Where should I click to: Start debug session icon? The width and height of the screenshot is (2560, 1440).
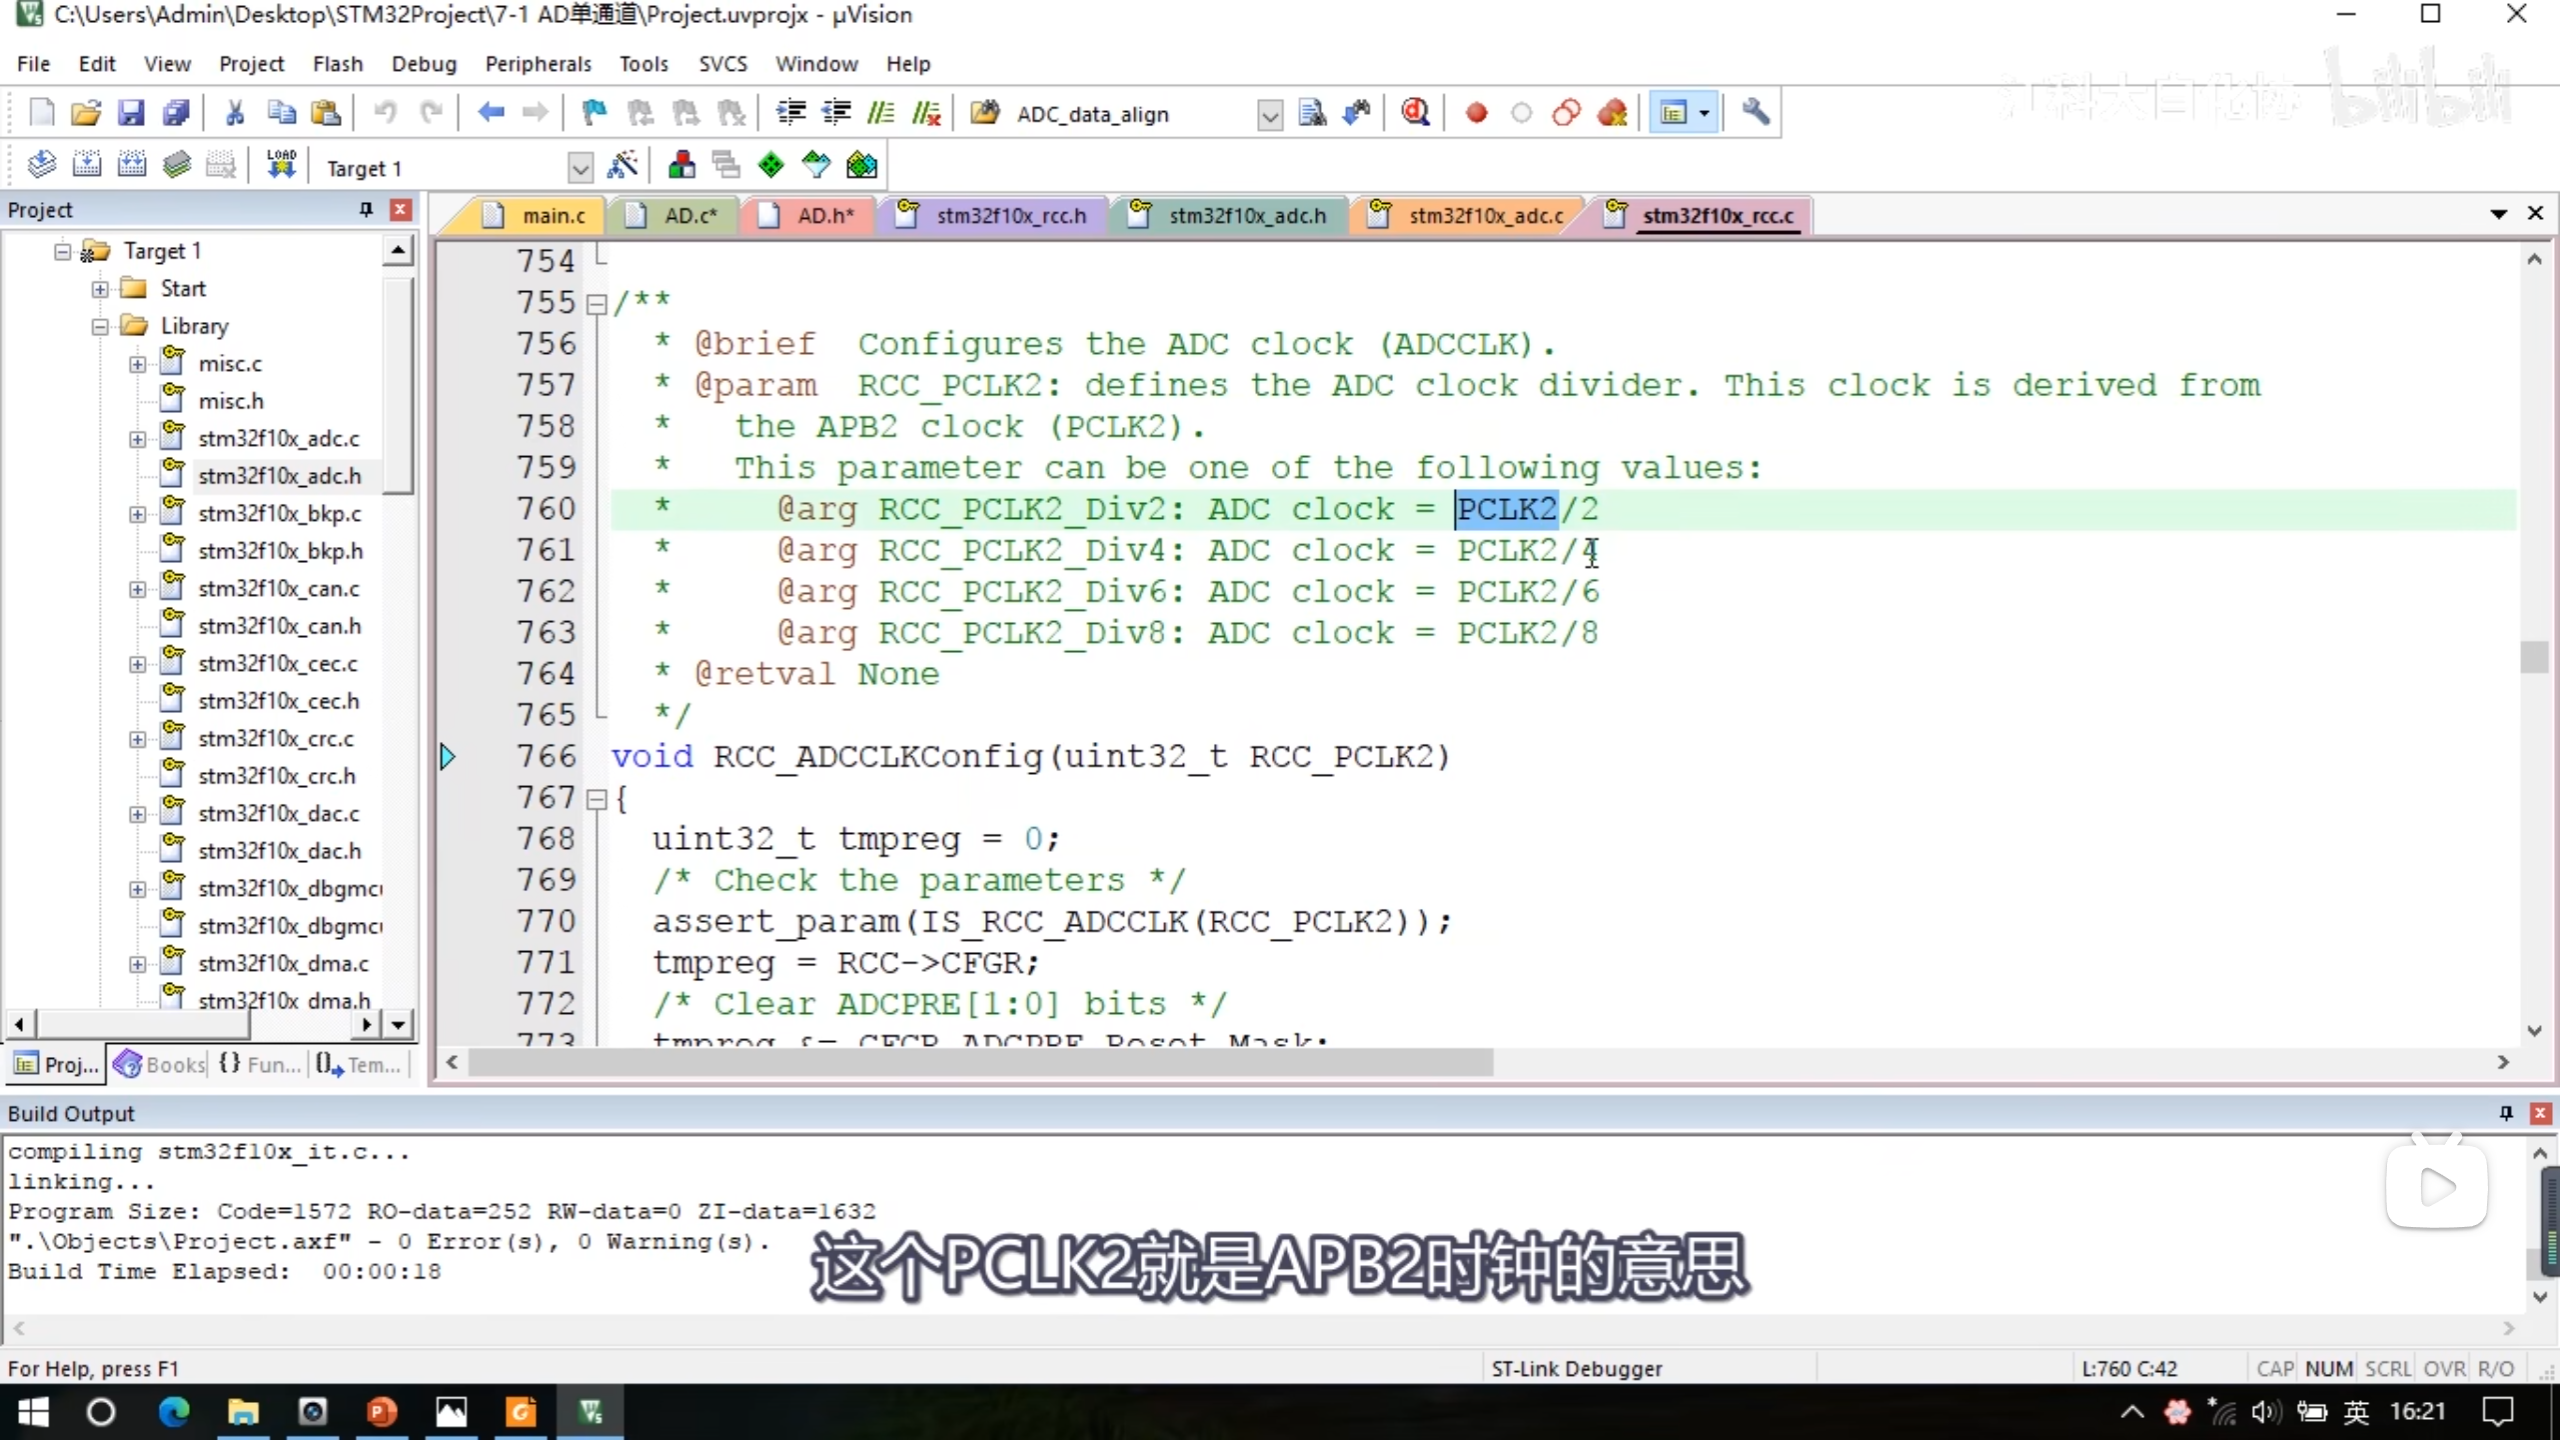[x=1415, y=113]
